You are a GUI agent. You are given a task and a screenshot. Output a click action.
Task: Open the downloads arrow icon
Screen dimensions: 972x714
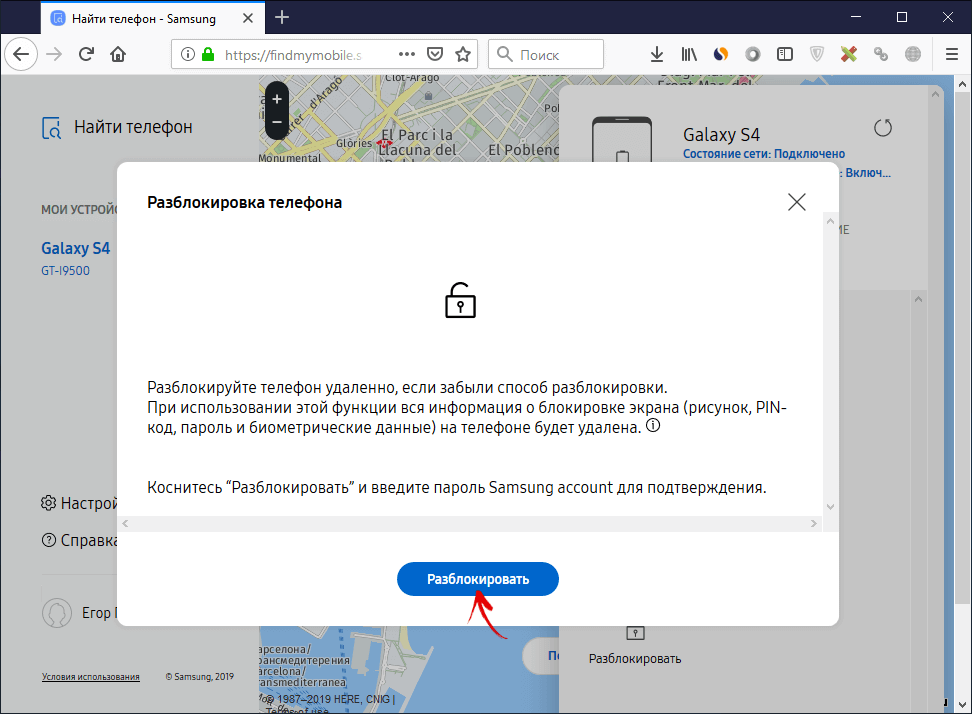(x=656, y=55)
